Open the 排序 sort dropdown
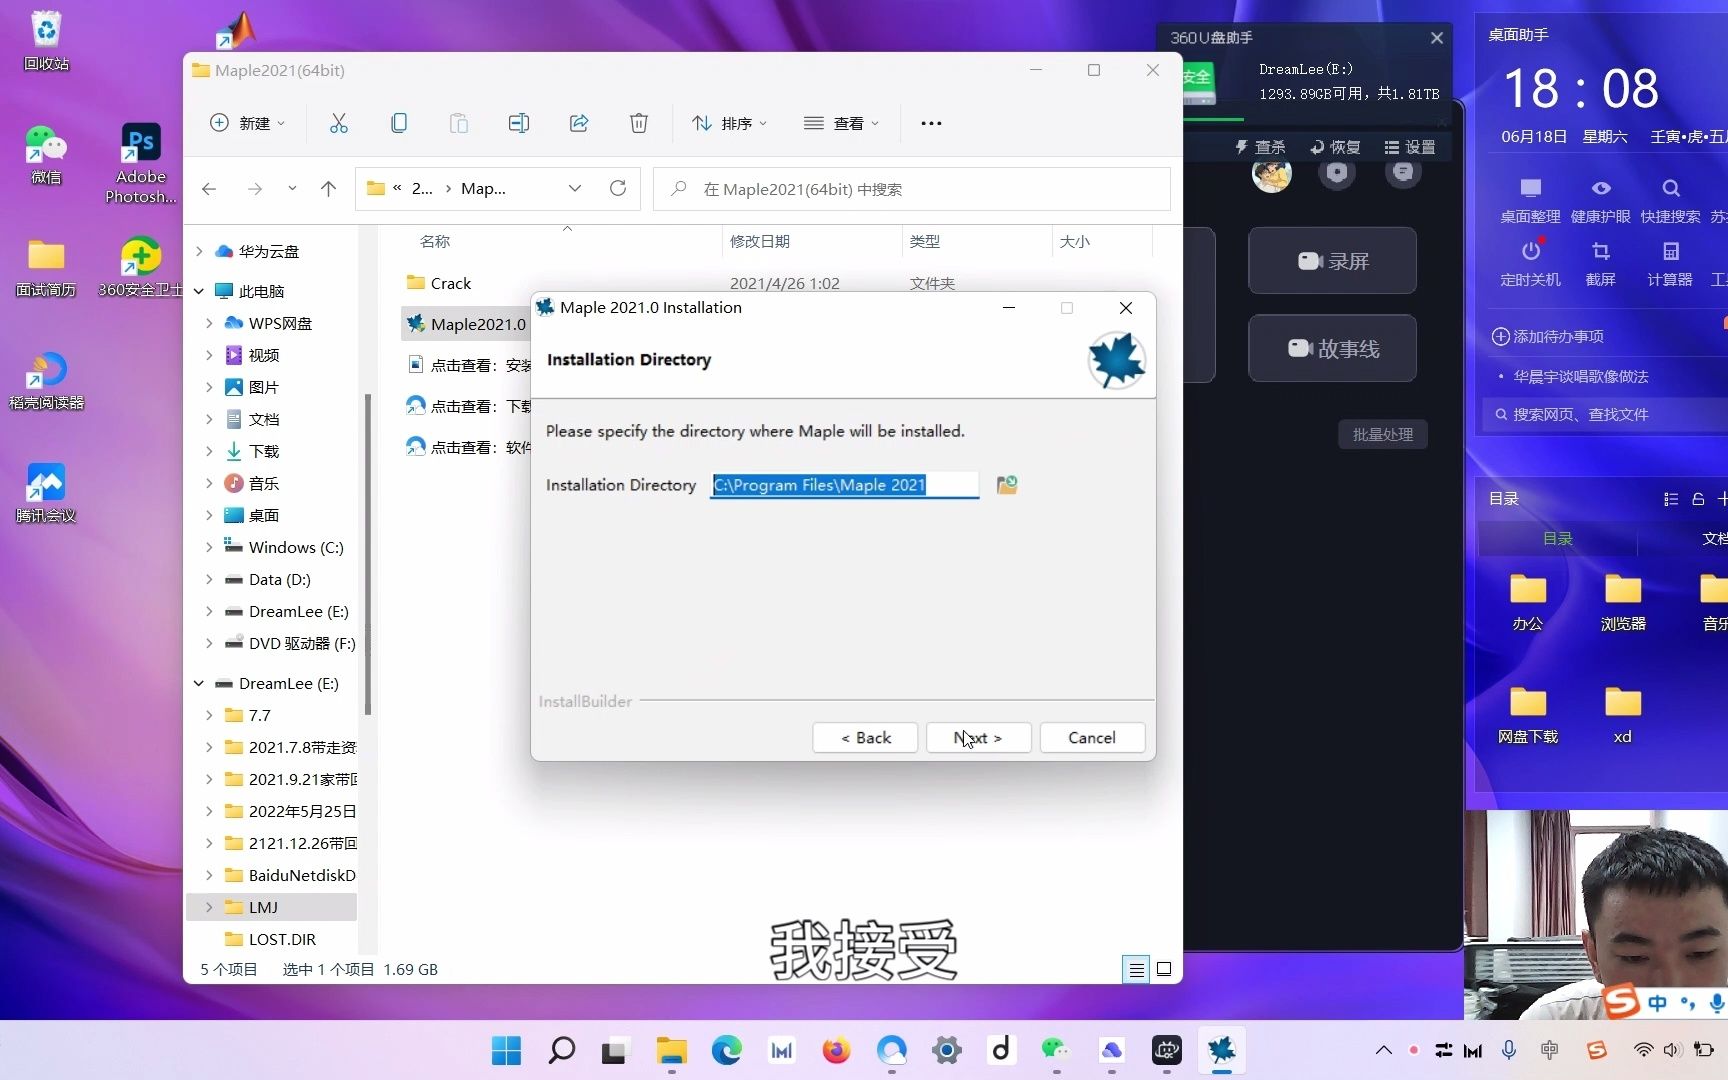1728x1080 pixels. coord(730,123)
